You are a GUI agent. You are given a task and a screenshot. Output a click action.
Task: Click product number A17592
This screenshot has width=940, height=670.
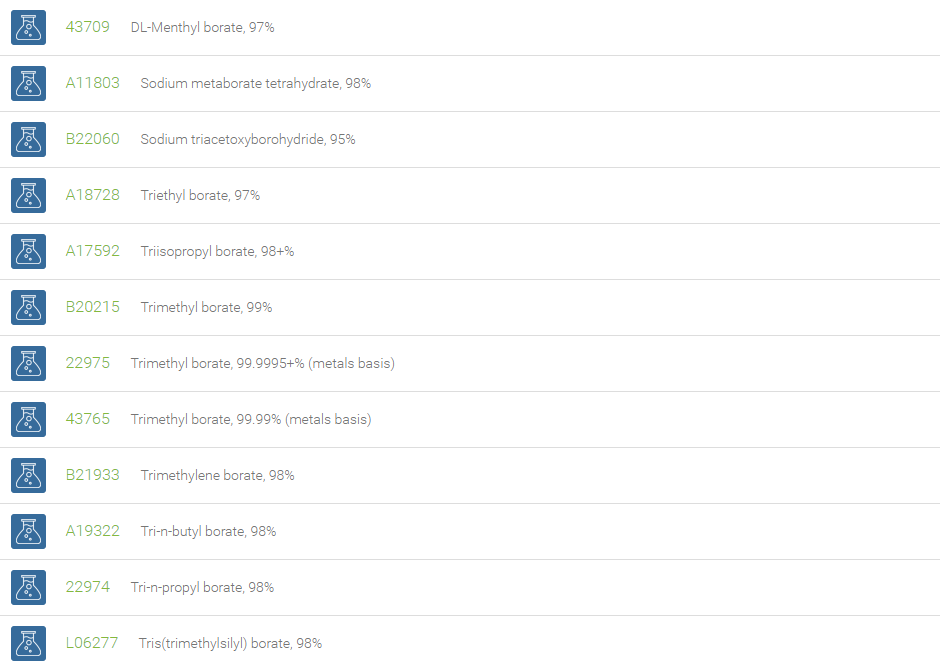[92, 251]
